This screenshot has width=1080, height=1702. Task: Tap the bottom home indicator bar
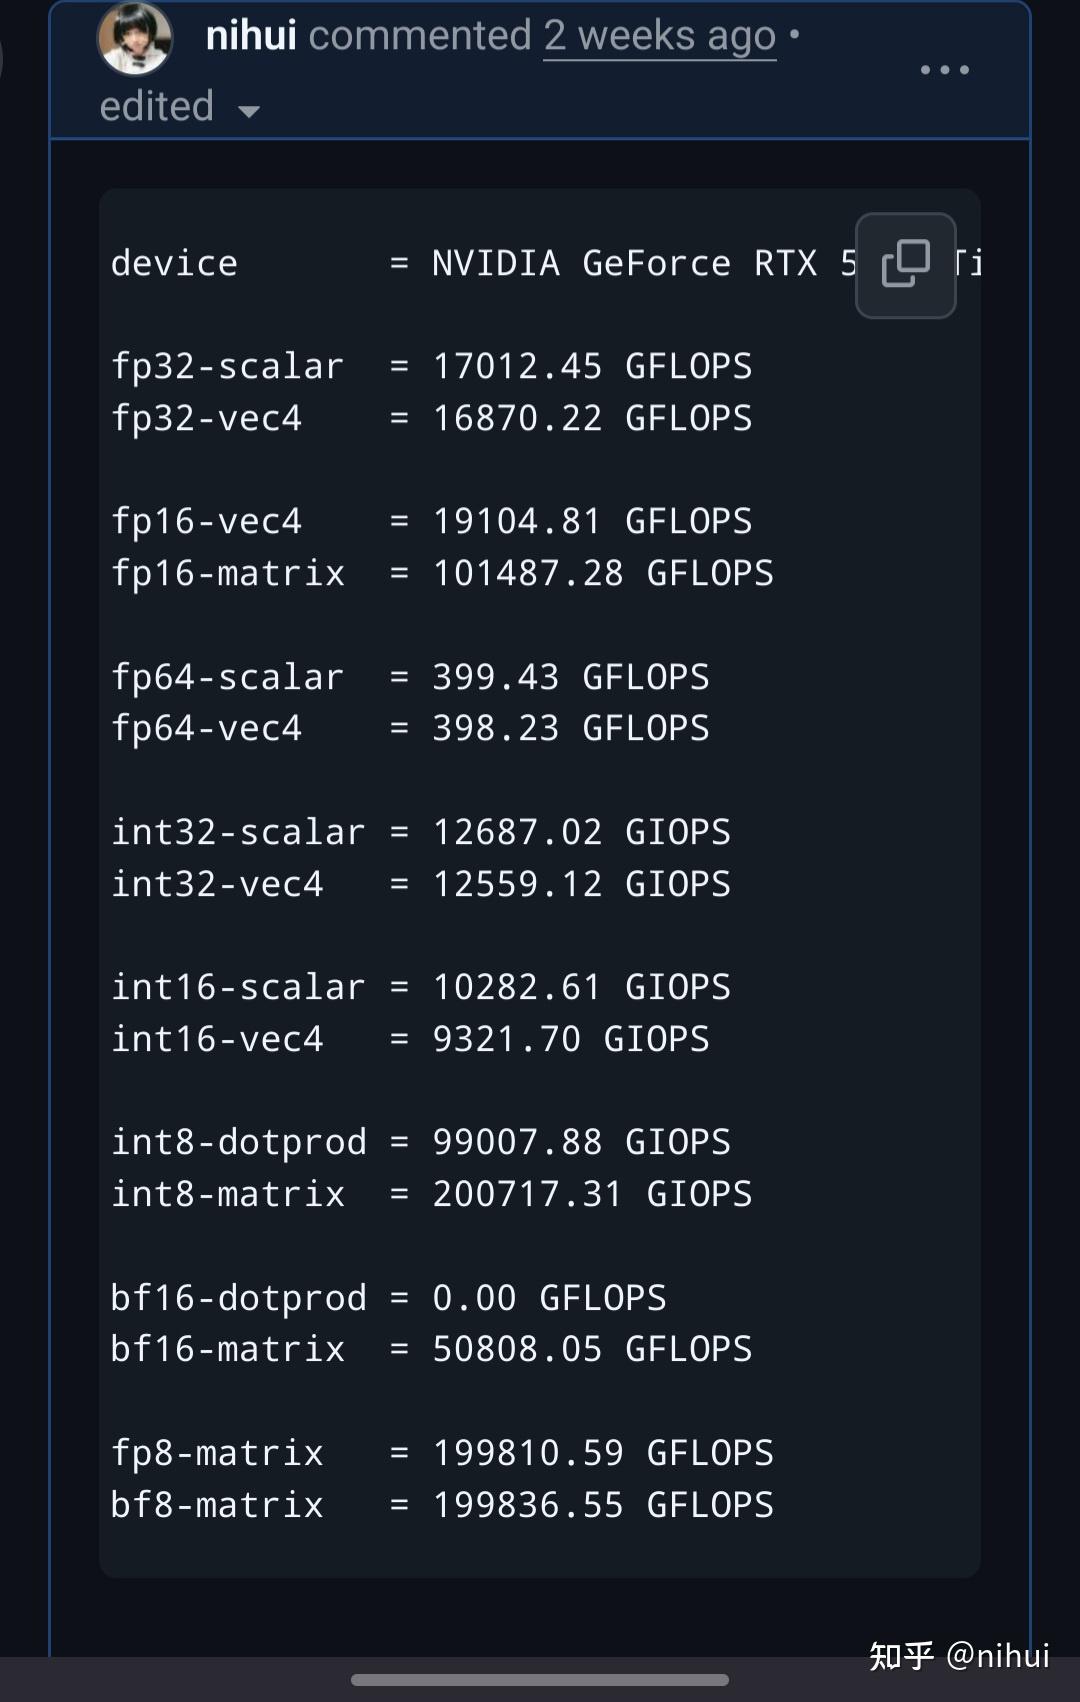(x=540, y=1680)
